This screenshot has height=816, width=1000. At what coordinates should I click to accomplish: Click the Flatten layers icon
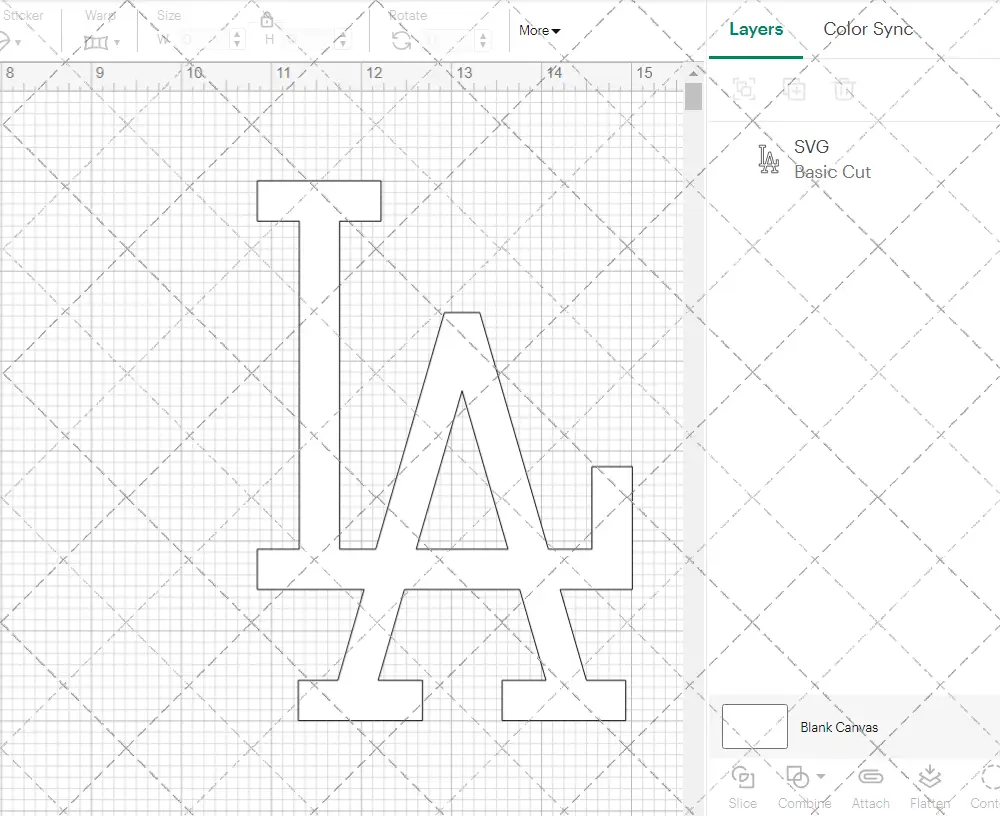tap(929, 778)
